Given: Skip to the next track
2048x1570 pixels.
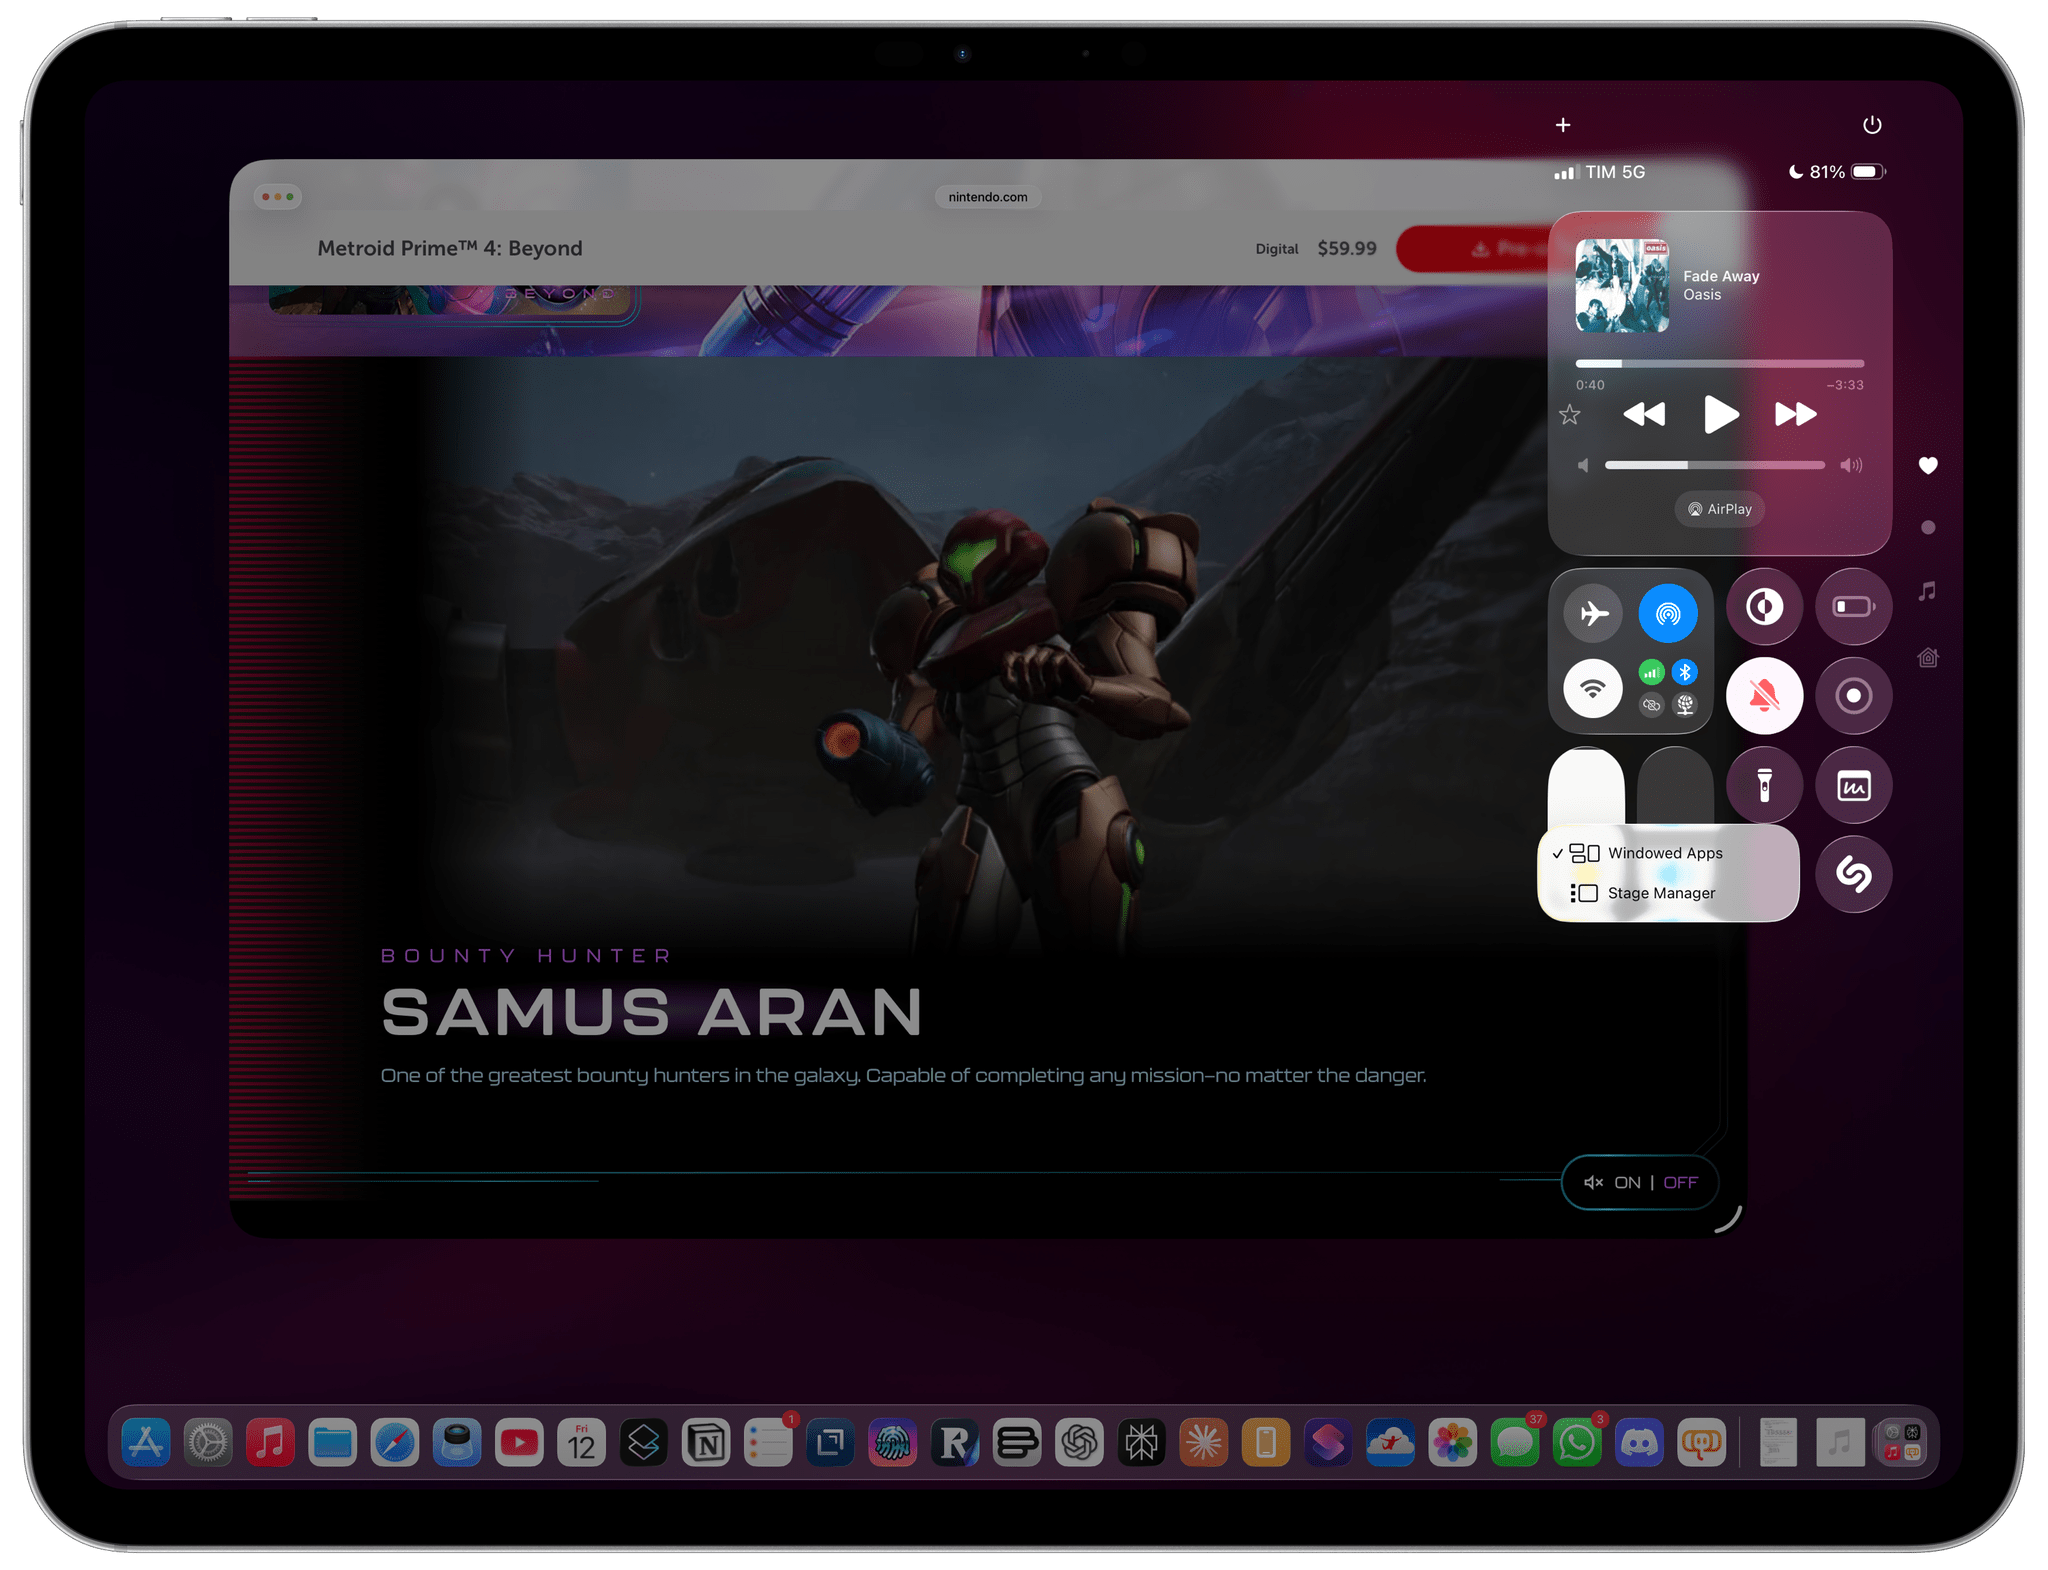Looking at the screenshot, I should click(x=1795, y=413).
